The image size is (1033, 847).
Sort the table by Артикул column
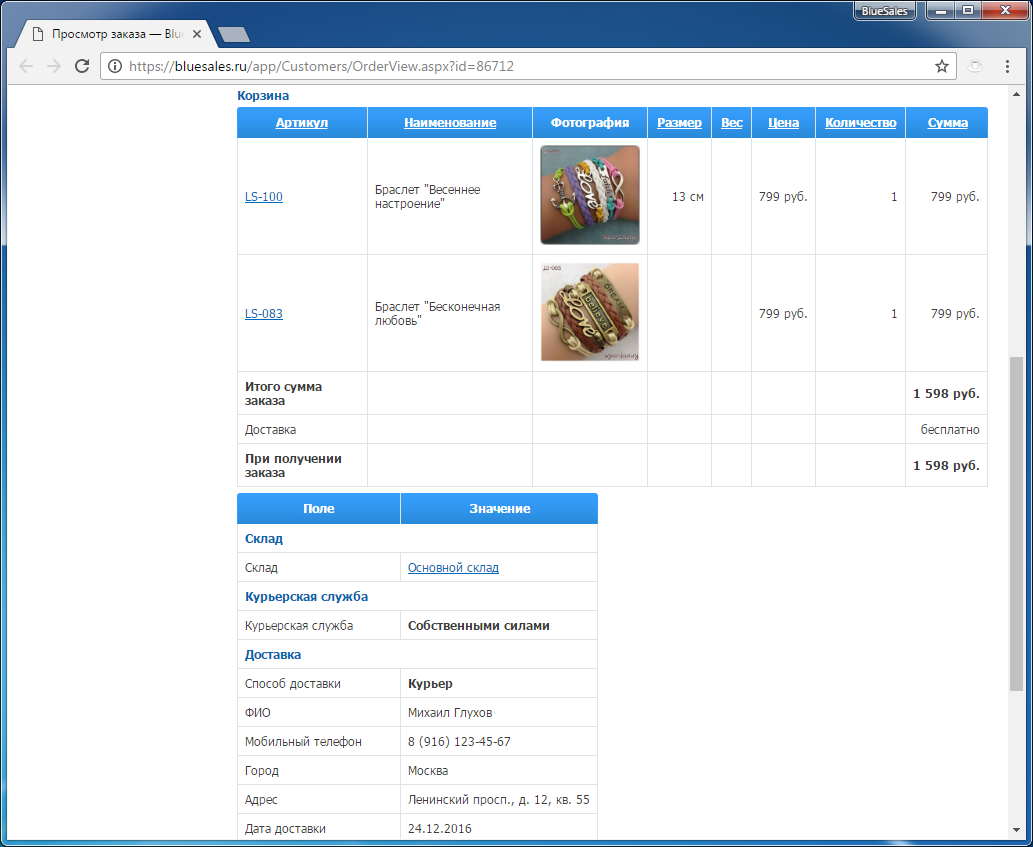point(302,123)
